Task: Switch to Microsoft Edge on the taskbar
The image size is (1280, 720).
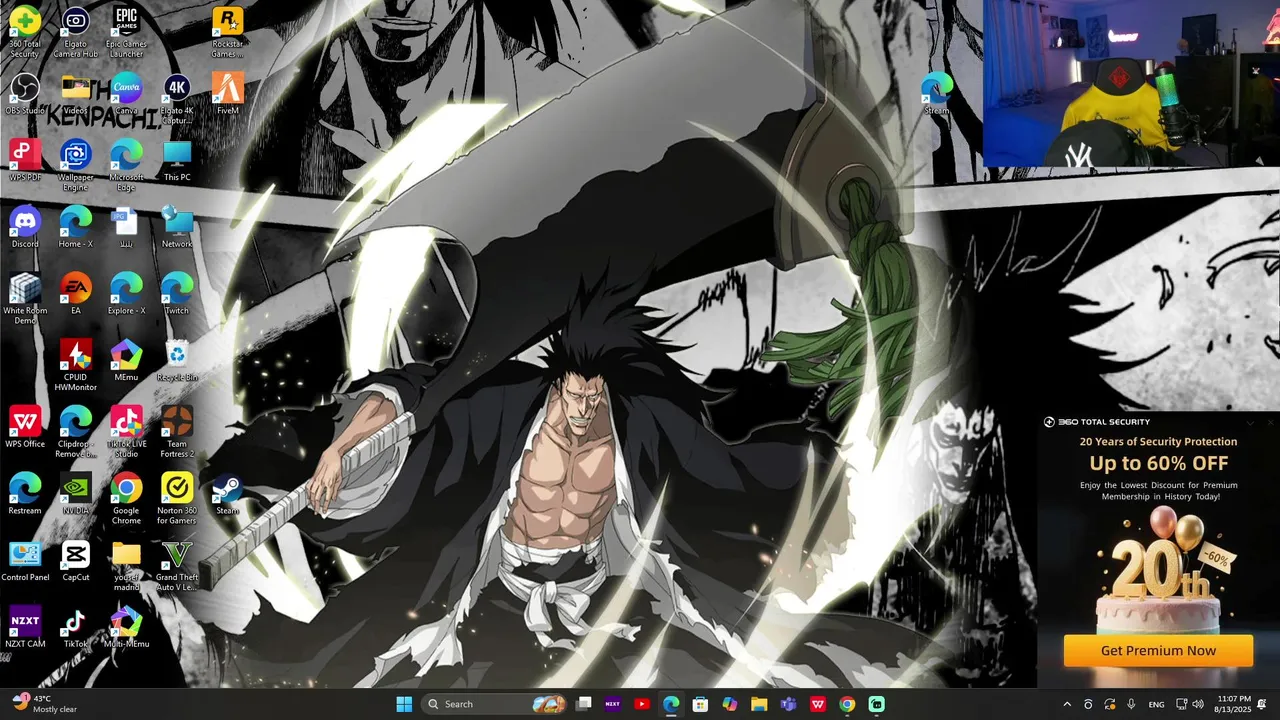Action: point(671,704)
